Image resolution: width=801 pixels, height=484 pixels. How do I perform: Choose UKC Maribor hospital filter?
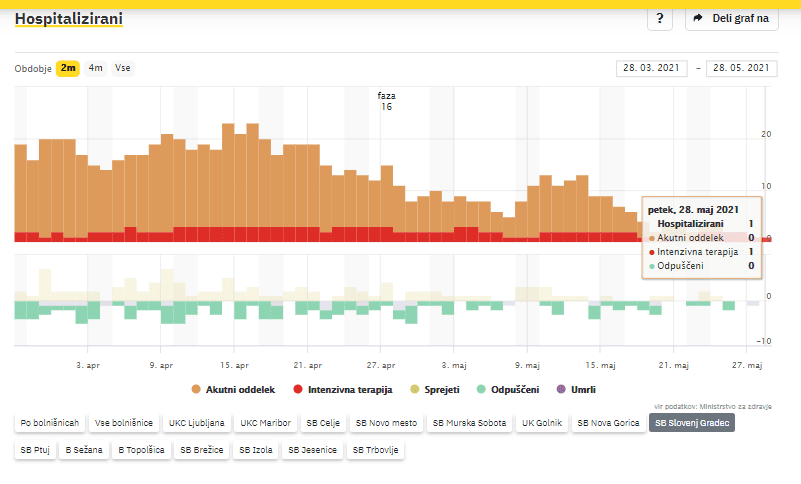pyautogui.click(x=265, y=423)
